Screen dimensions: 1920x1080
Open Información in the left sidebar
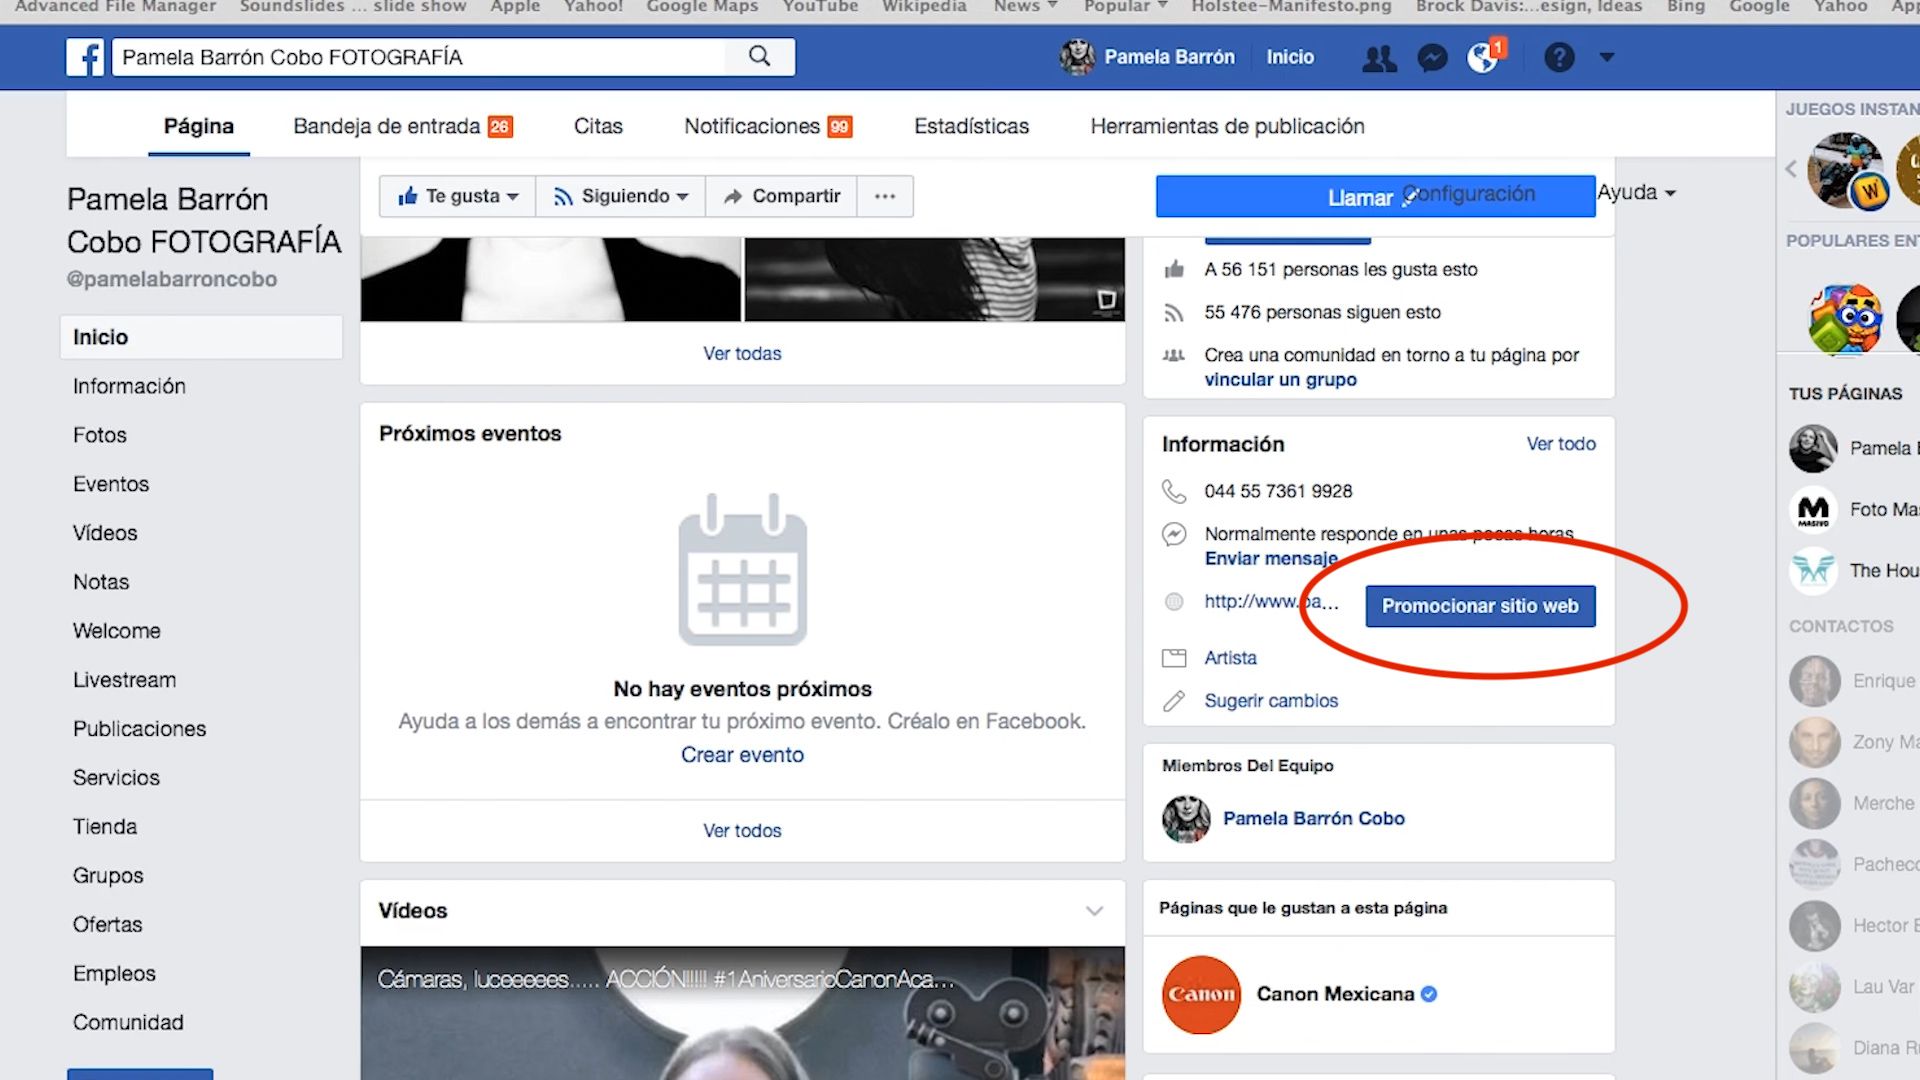tap(129, 386)
